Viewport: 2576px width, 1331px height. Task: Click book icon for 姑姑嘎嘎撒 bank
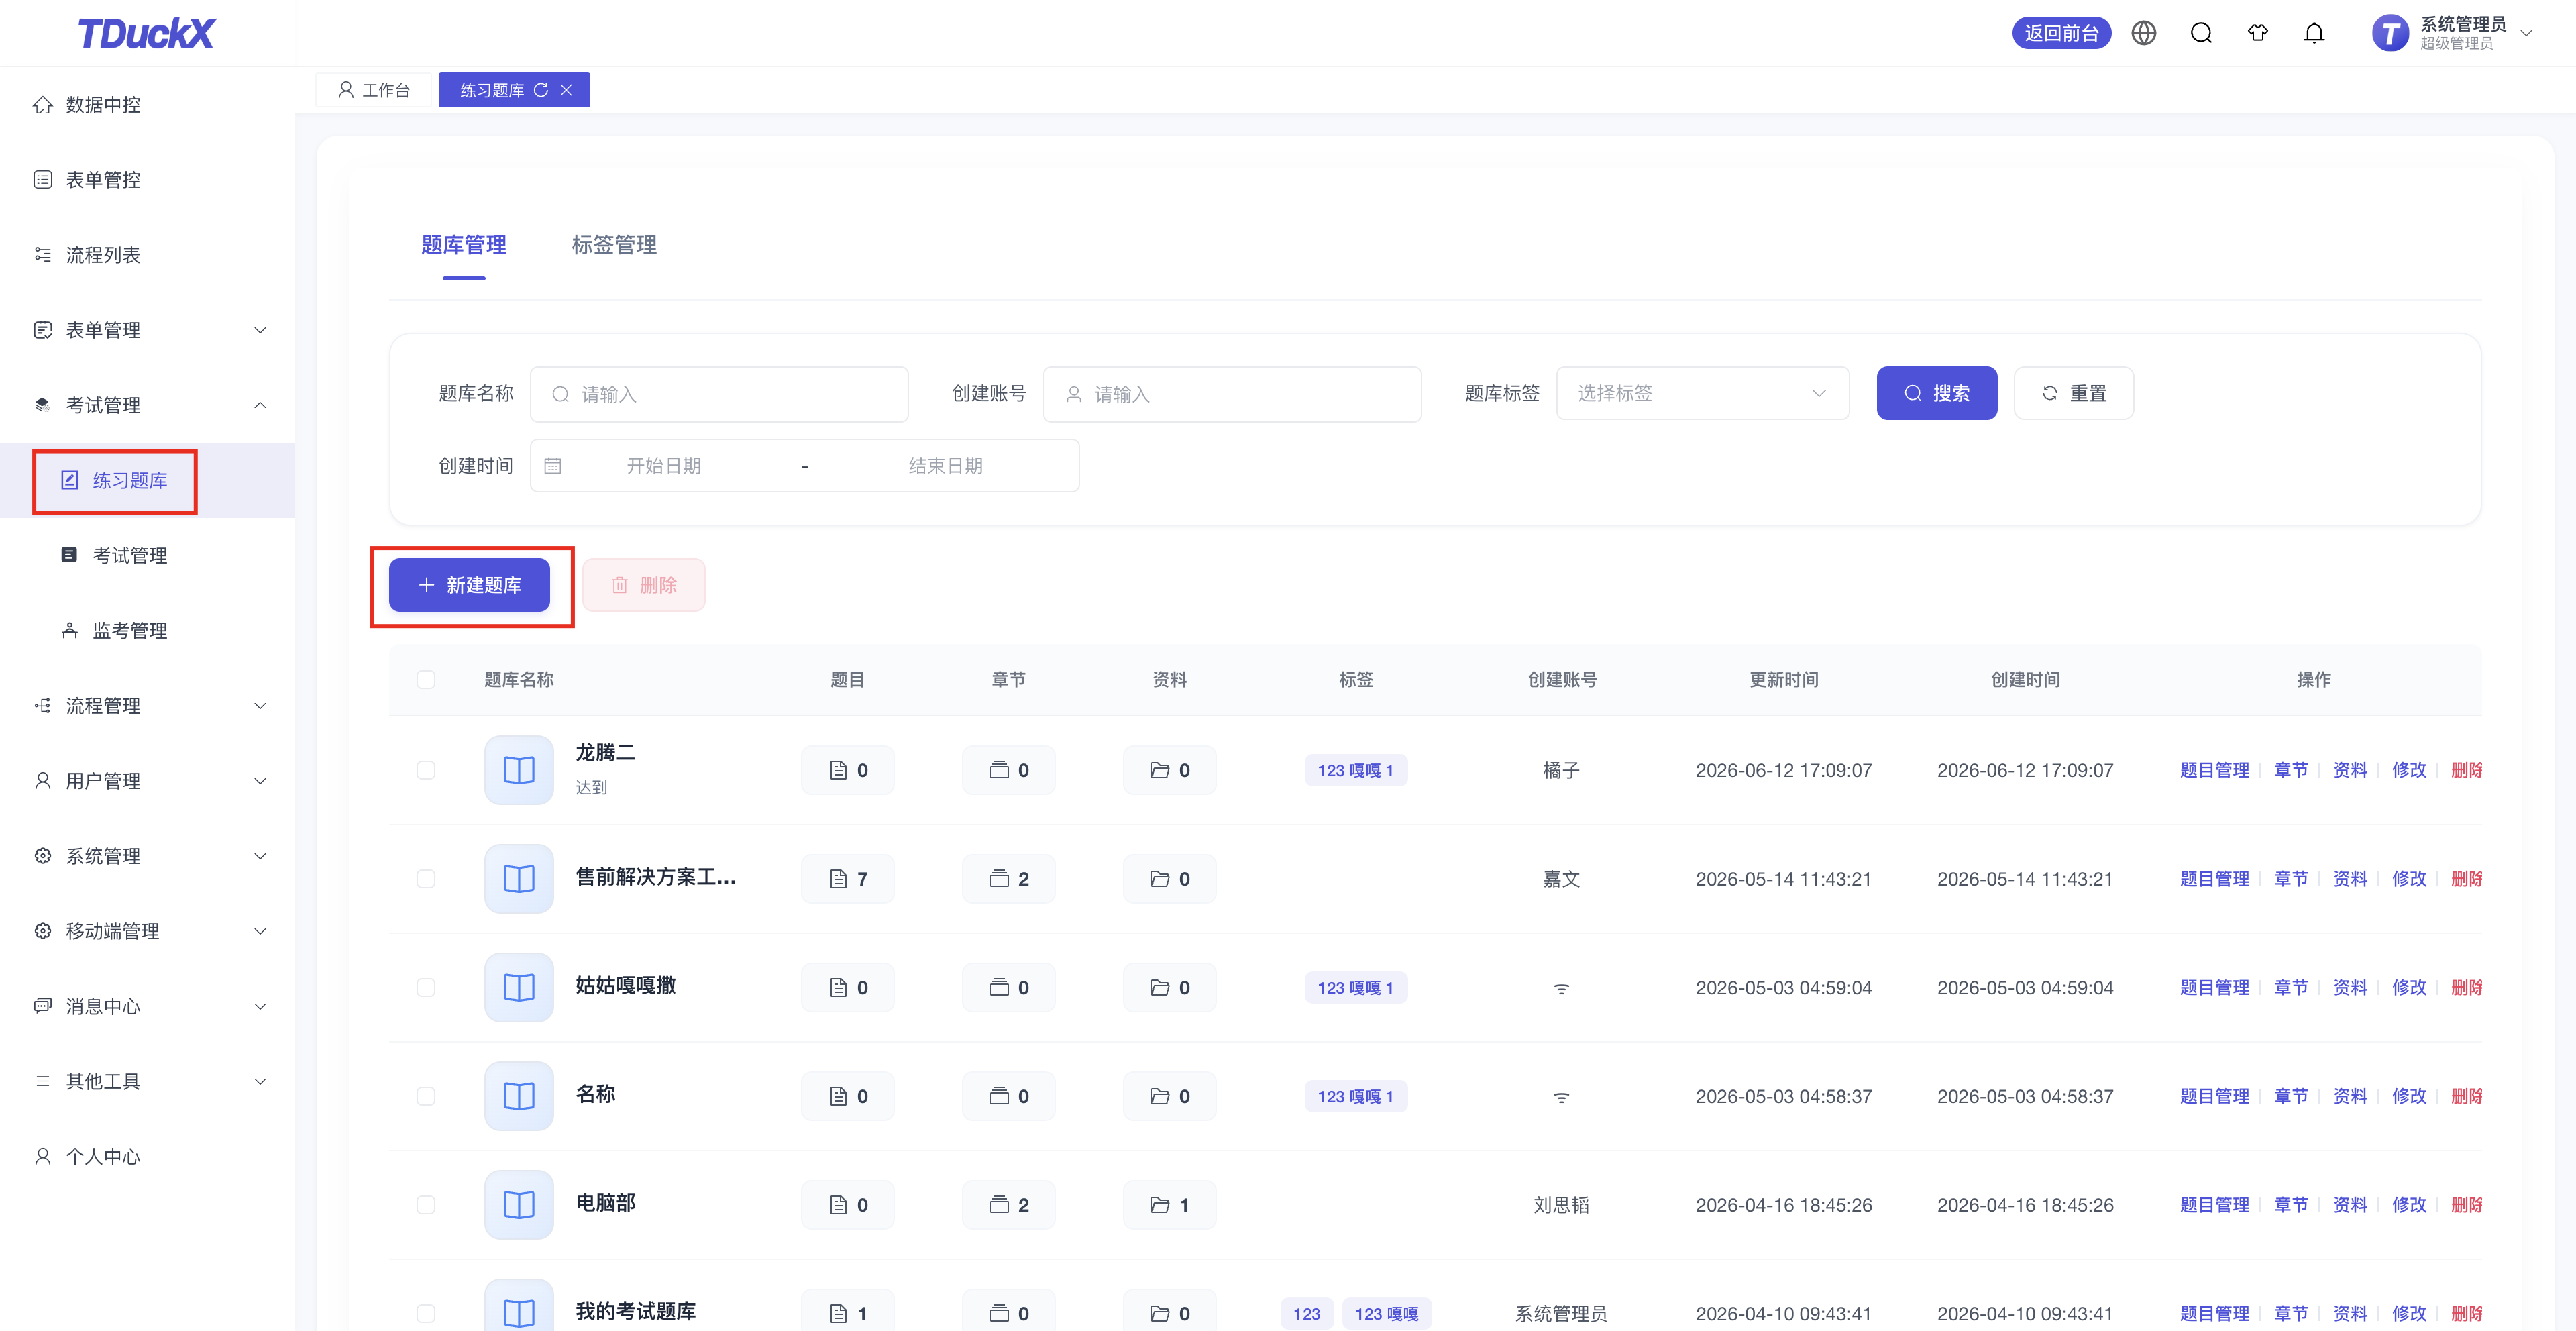point(519,987)
